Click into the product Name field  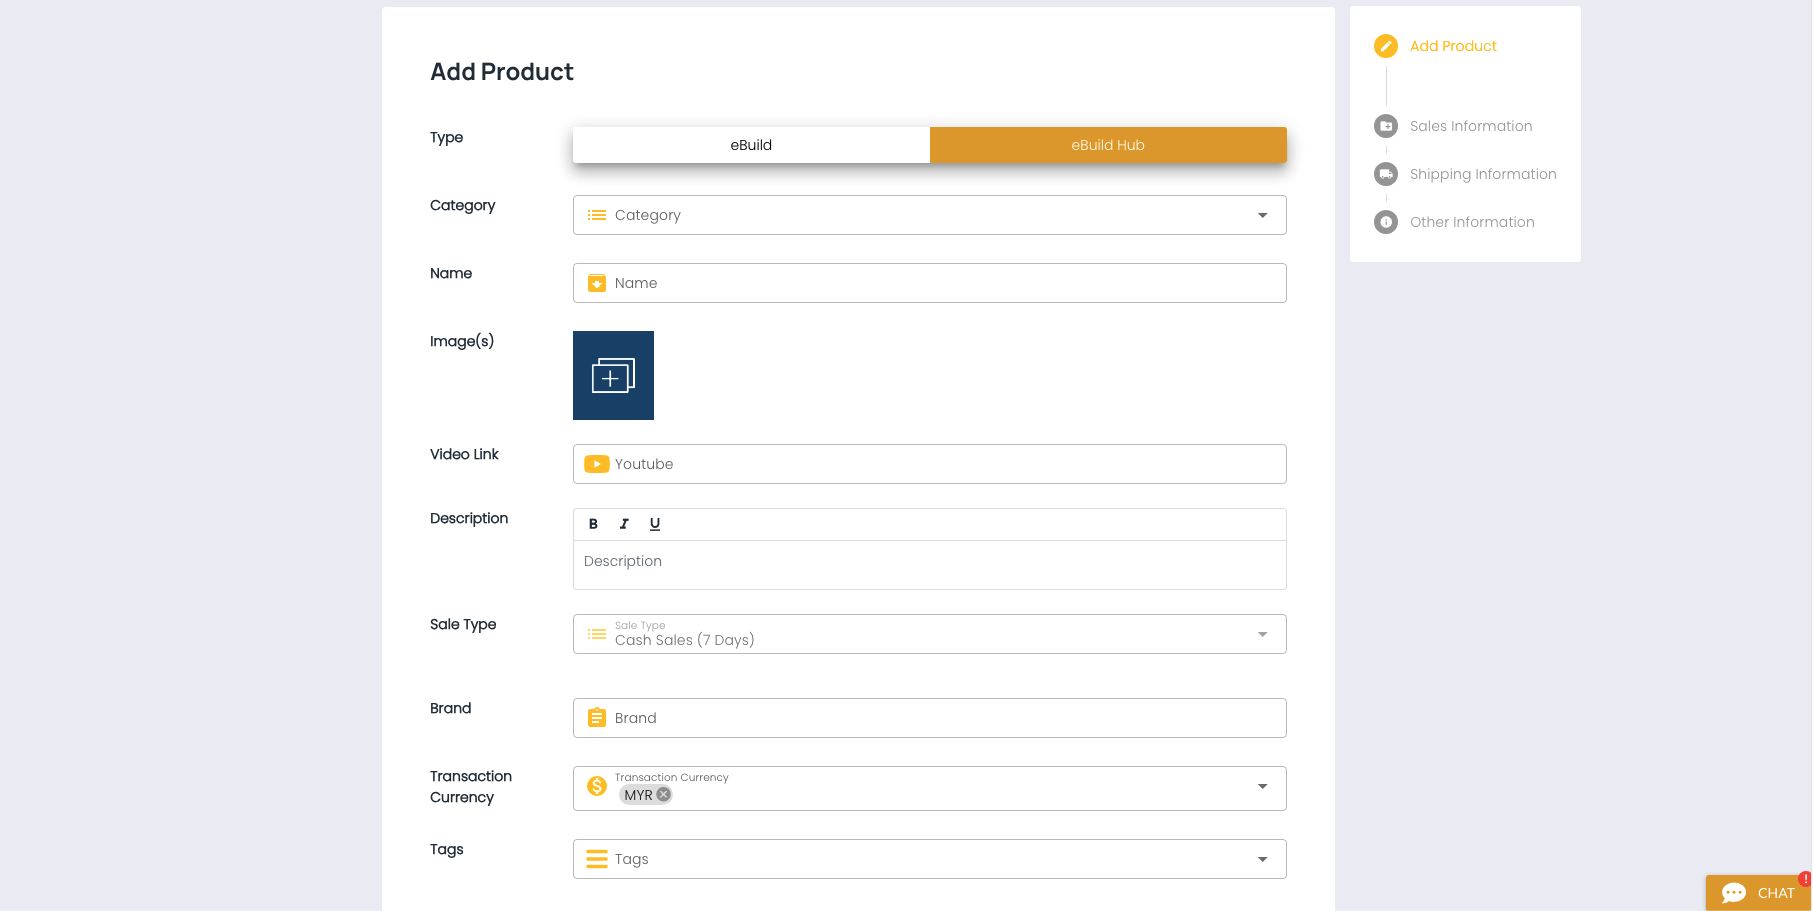coord(940,283)
